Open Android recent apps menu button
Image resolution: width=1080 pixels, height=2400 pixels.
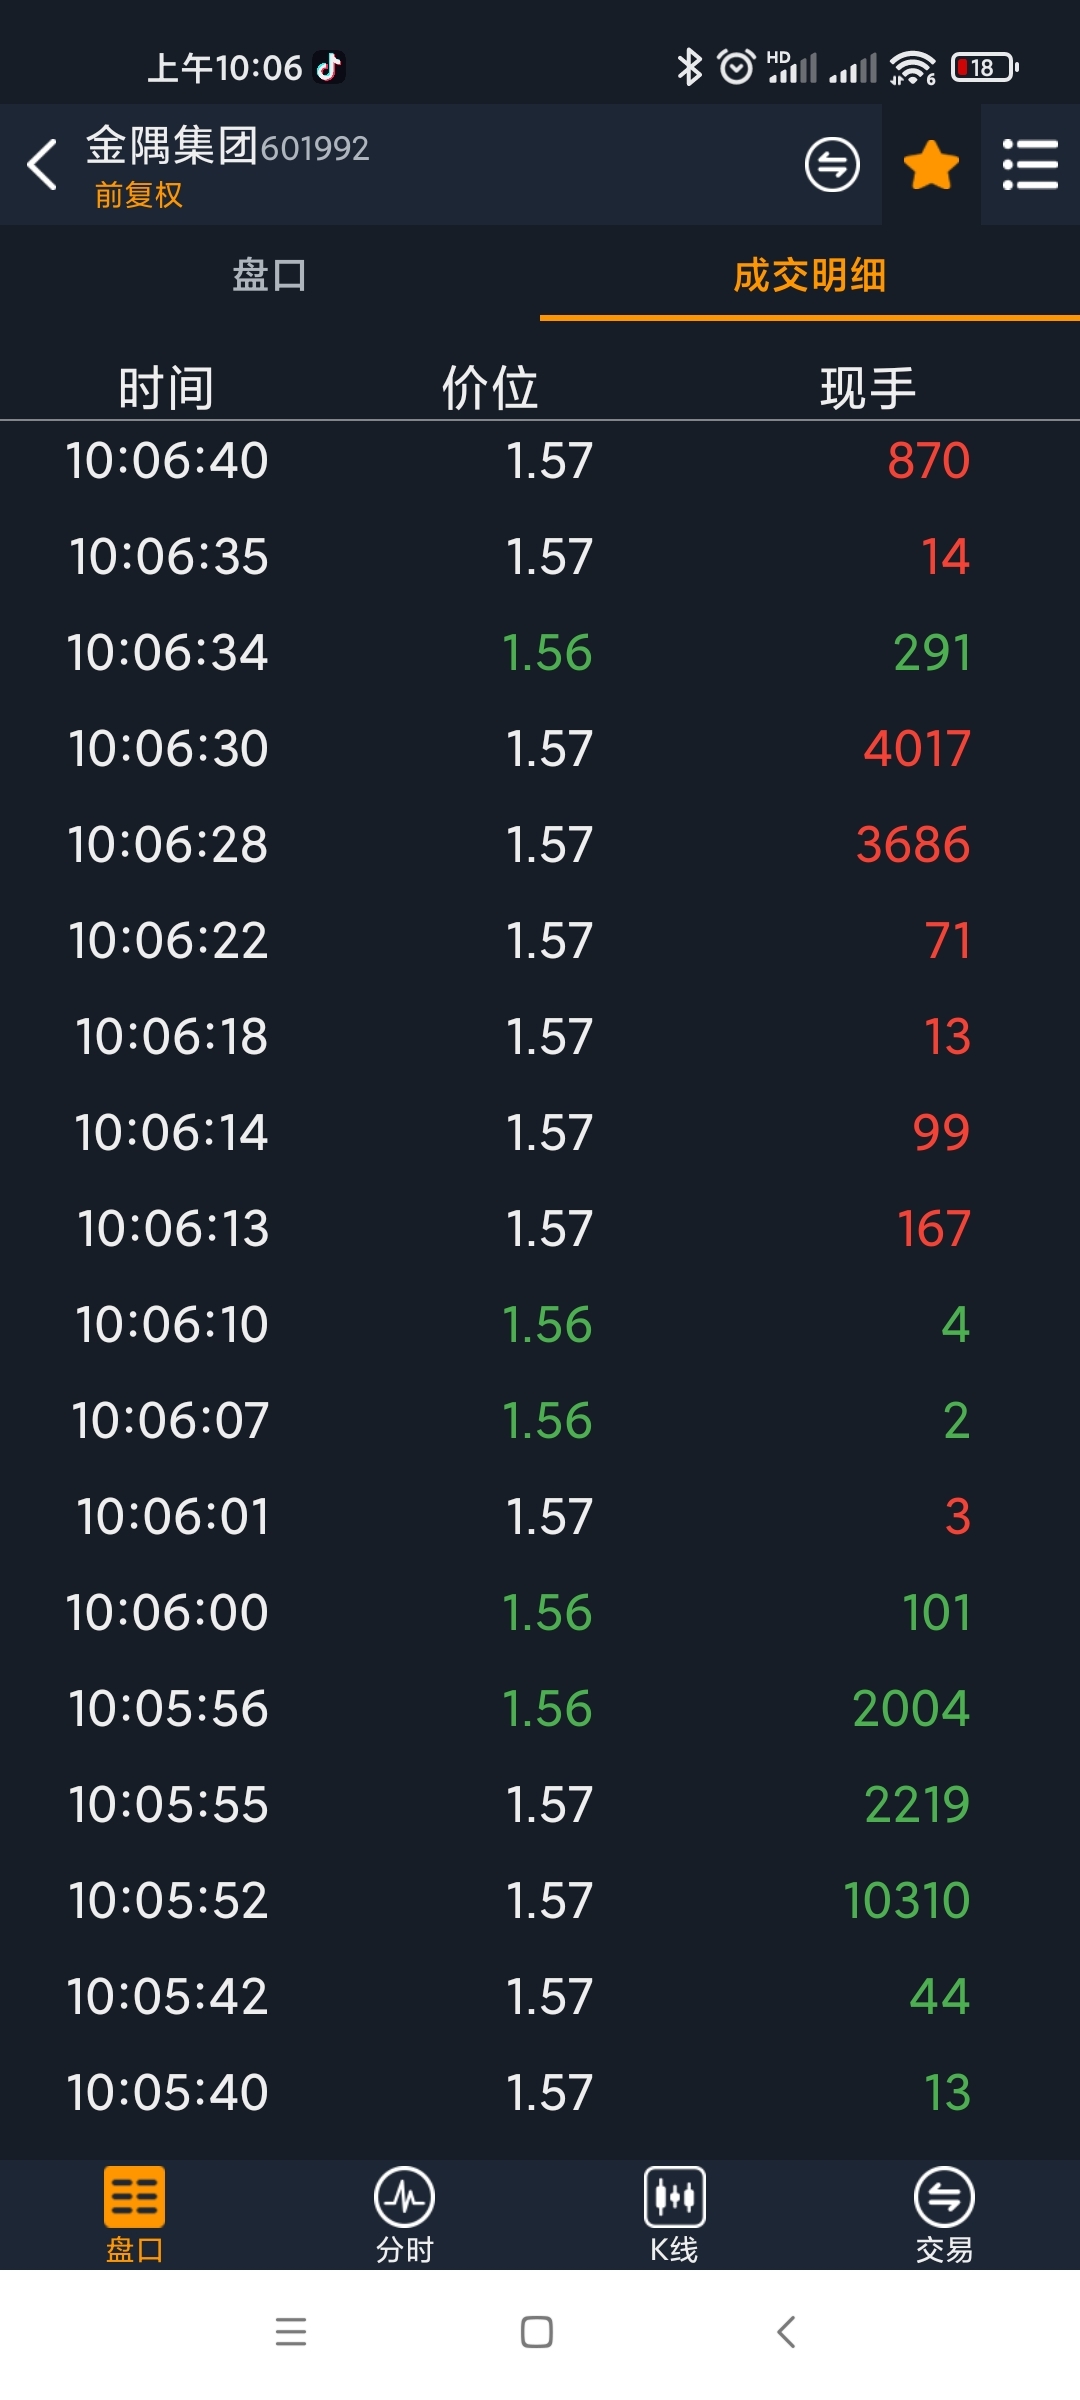point(291,2332)
